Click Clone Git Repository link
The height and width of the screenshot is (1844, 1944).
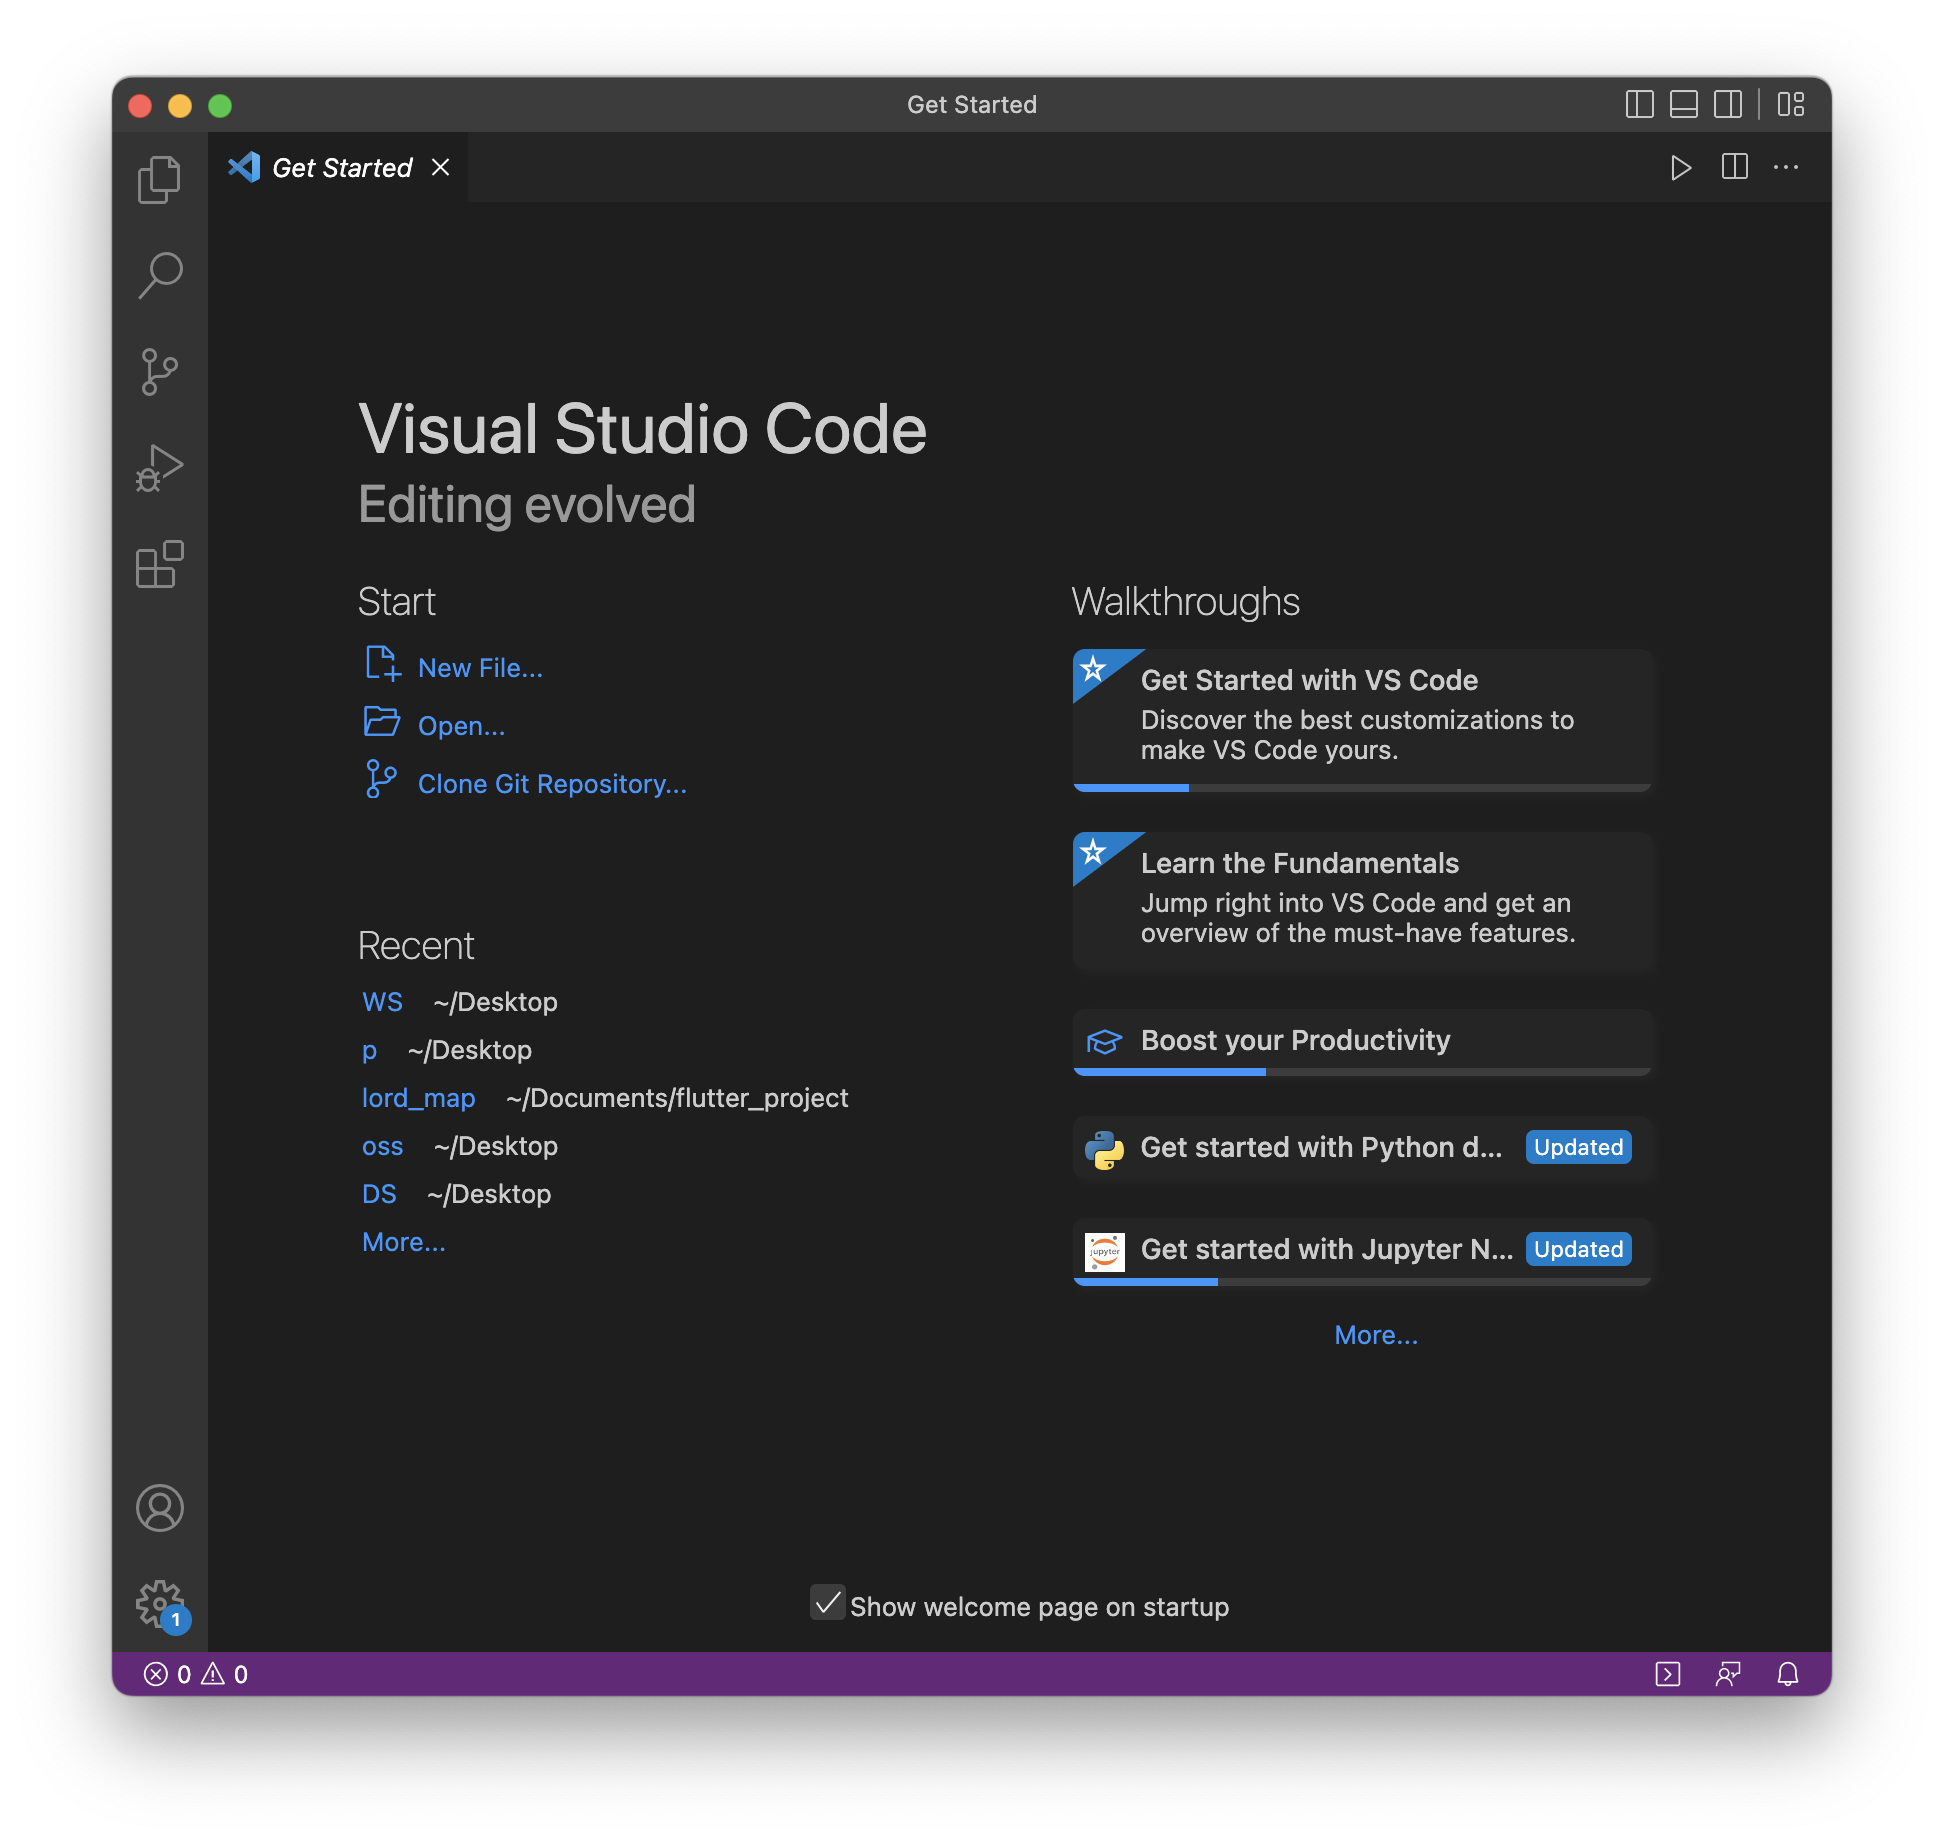pos(552,784)
